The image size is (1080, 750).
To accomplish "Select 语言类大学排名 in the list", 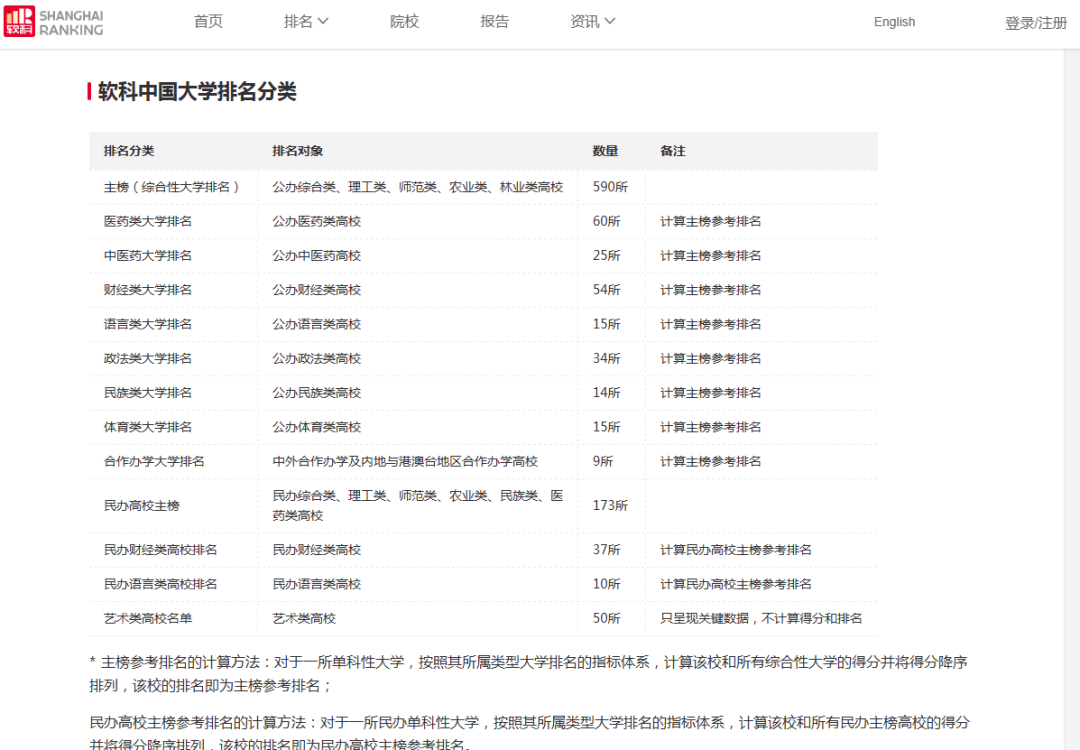I will 148,324.
